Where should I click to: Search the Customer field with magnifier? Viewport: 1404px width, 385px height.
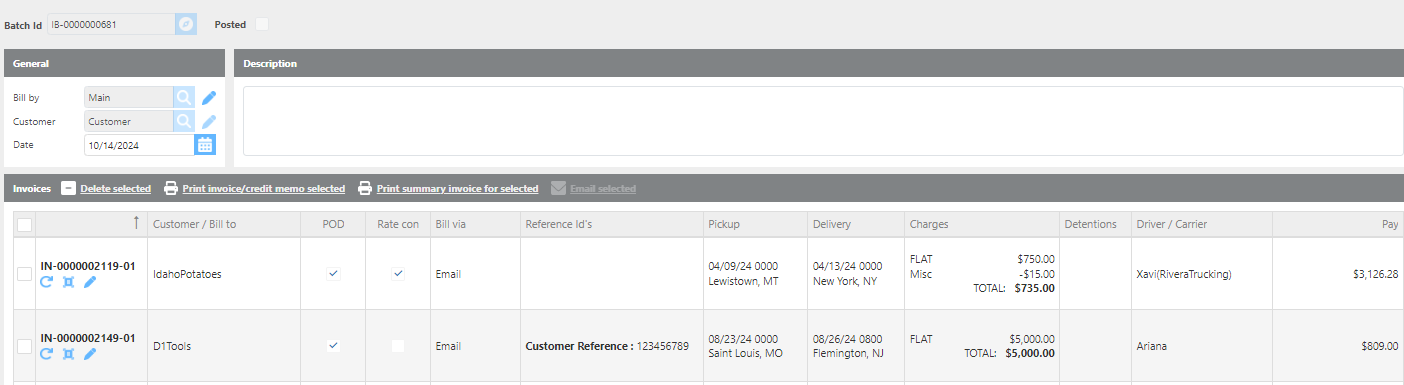[x=184, y=121]
